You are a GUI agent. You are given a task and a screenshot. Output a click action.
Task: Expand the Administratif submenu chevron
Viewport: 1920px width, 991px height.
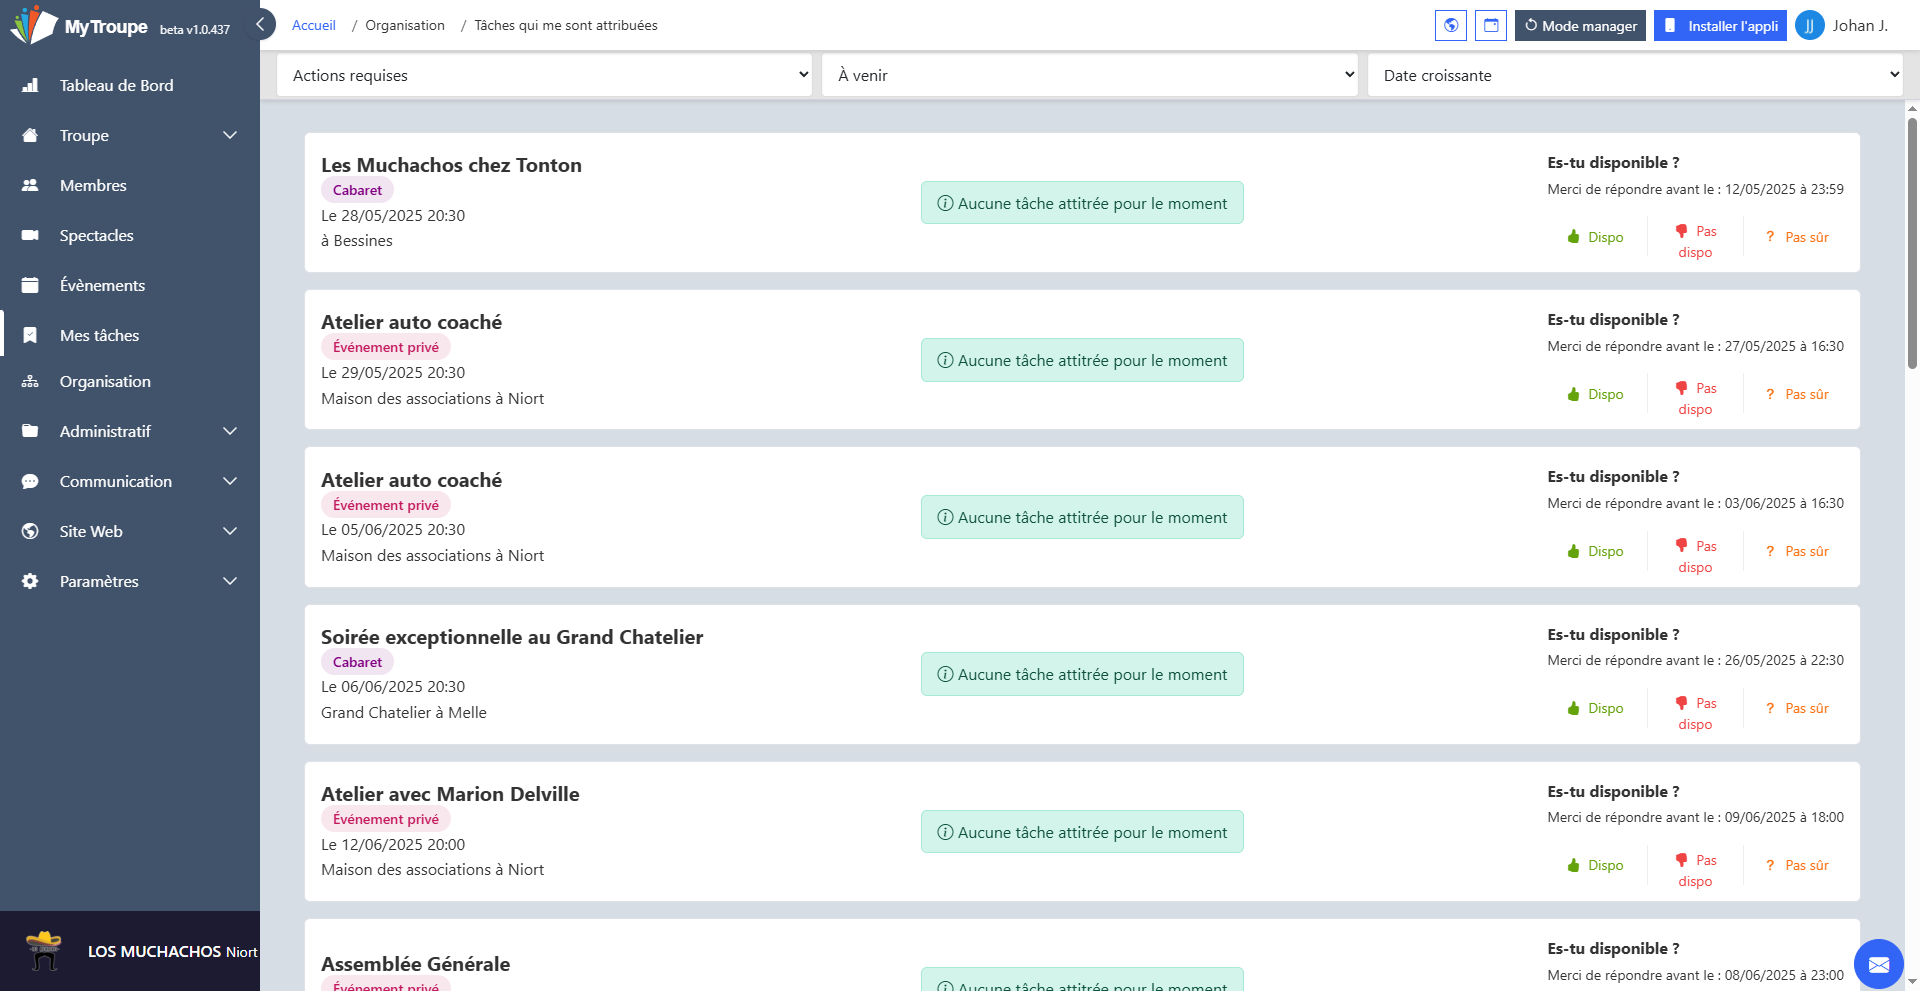tap(230, 431)
